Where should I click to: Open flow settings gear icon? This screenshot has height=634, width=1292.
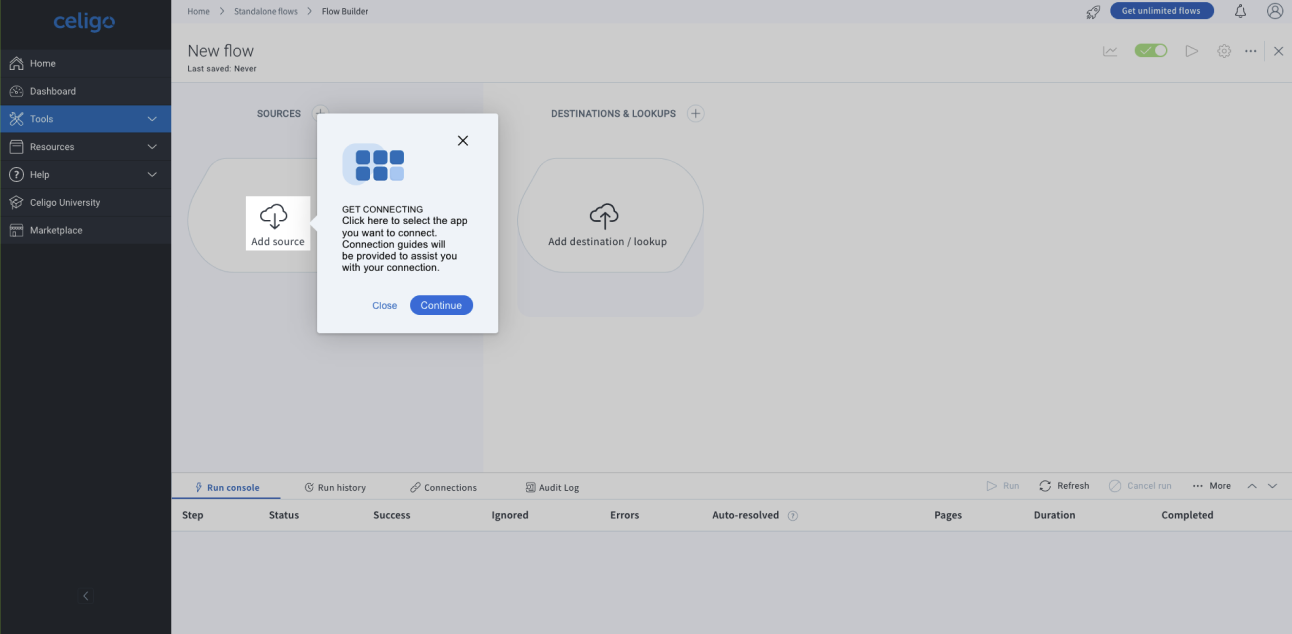(x=1223, y=51)
